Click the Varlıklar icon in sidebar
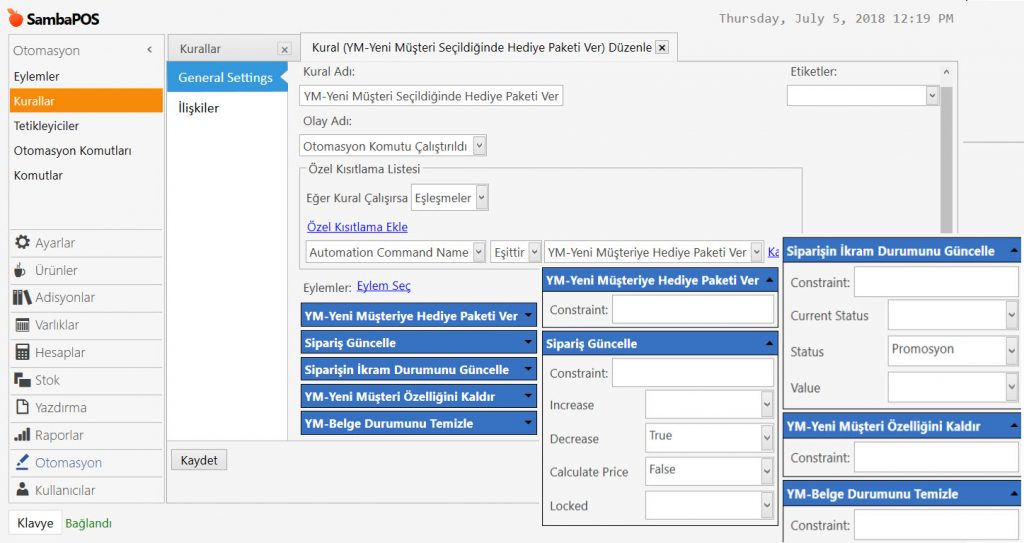This screenshot has width=1024, height=543. click(21, 325)
